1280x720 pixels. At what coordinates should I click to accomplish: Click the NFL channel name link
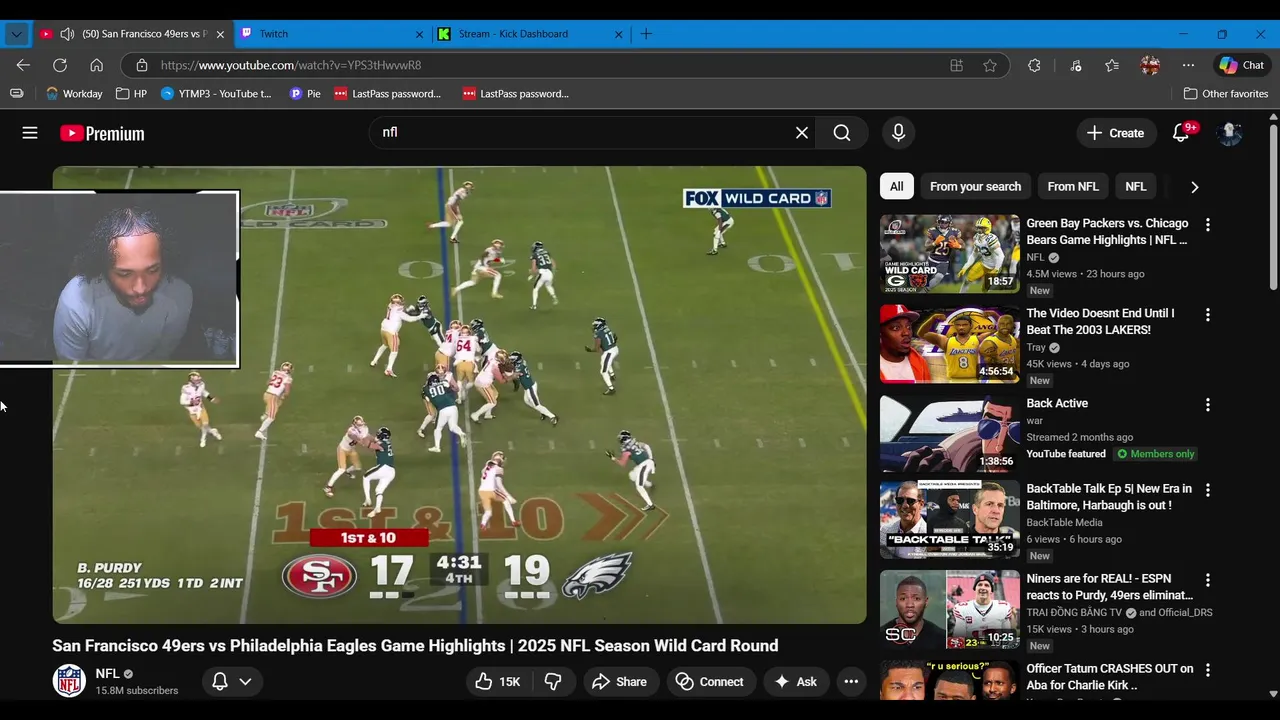click(107, 674)
